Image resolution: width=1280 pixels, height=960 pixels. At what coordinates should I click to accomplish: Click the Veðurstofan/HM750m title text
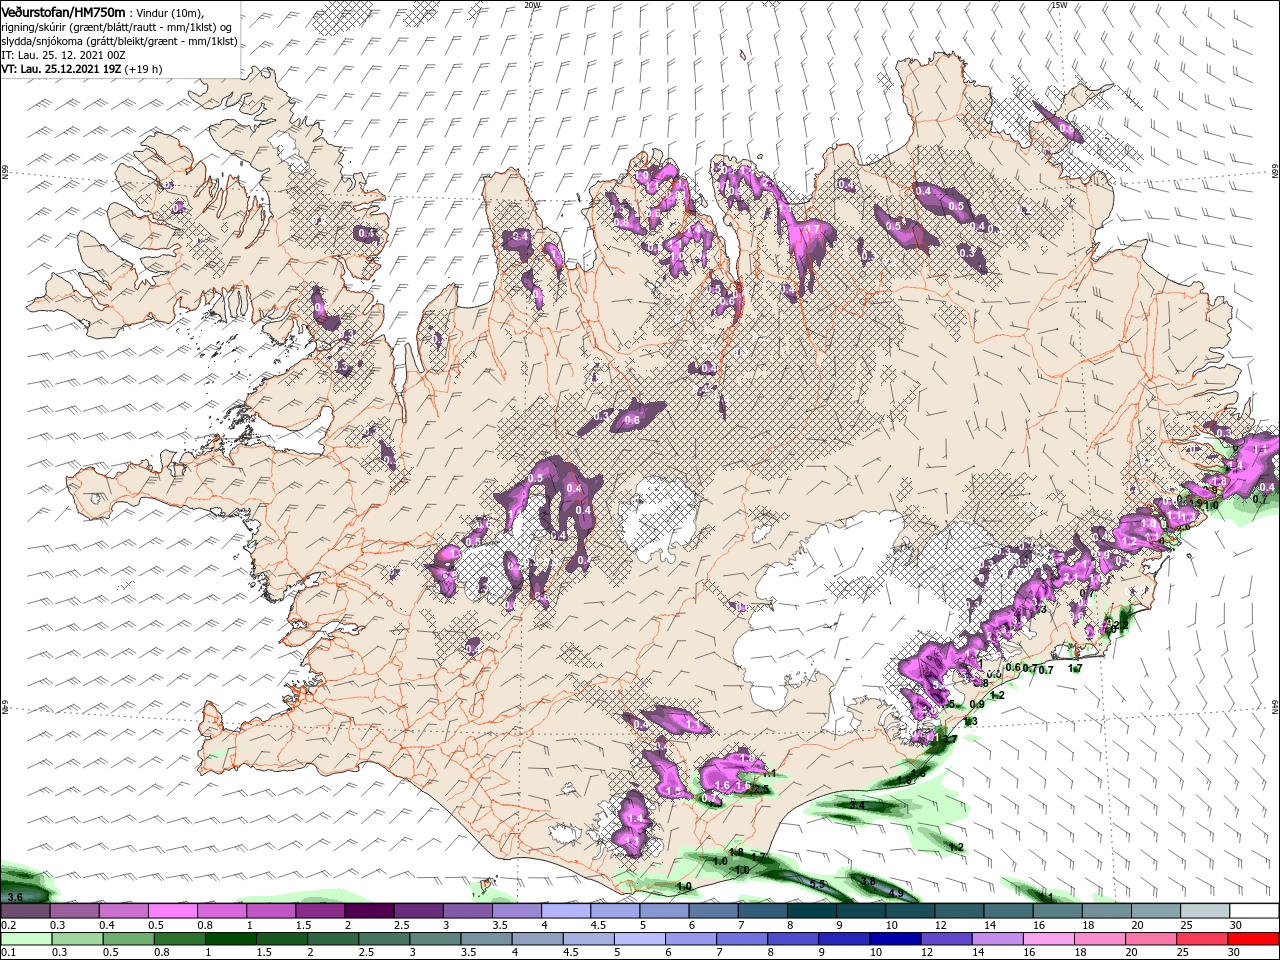(62, 11)
